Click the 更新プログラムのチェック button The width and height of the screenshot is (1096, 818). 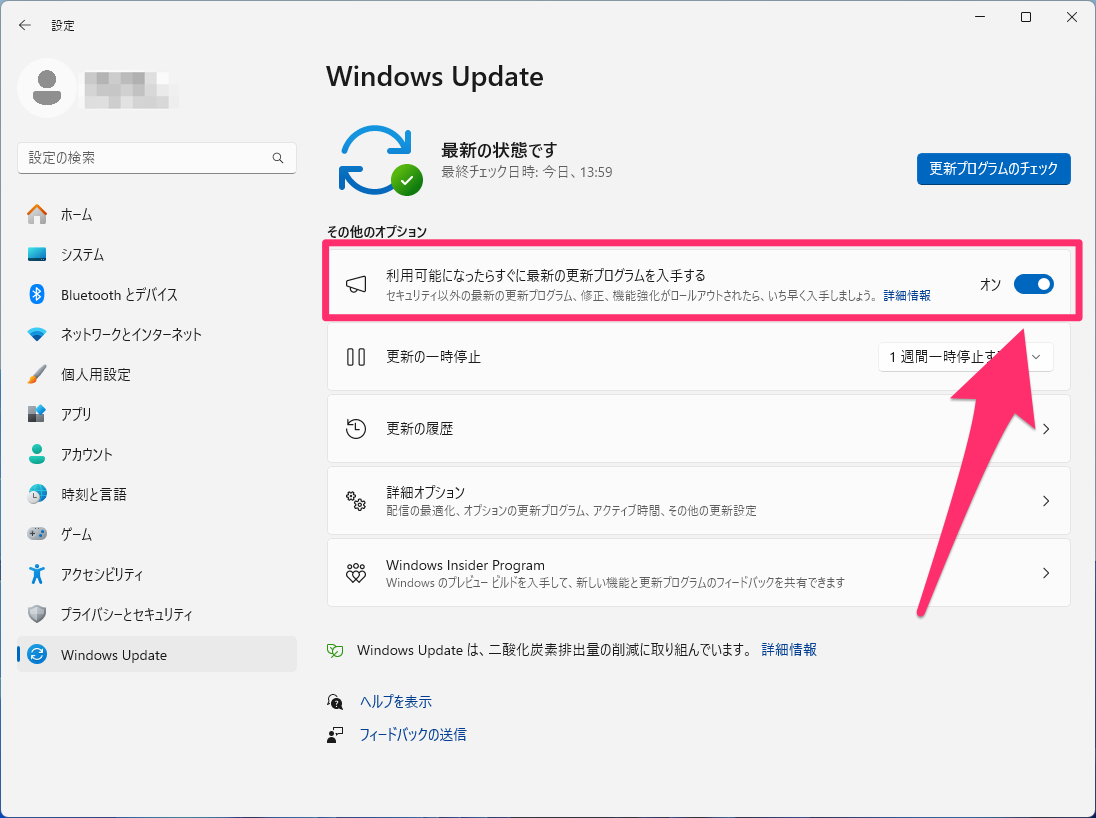[993, 169]
